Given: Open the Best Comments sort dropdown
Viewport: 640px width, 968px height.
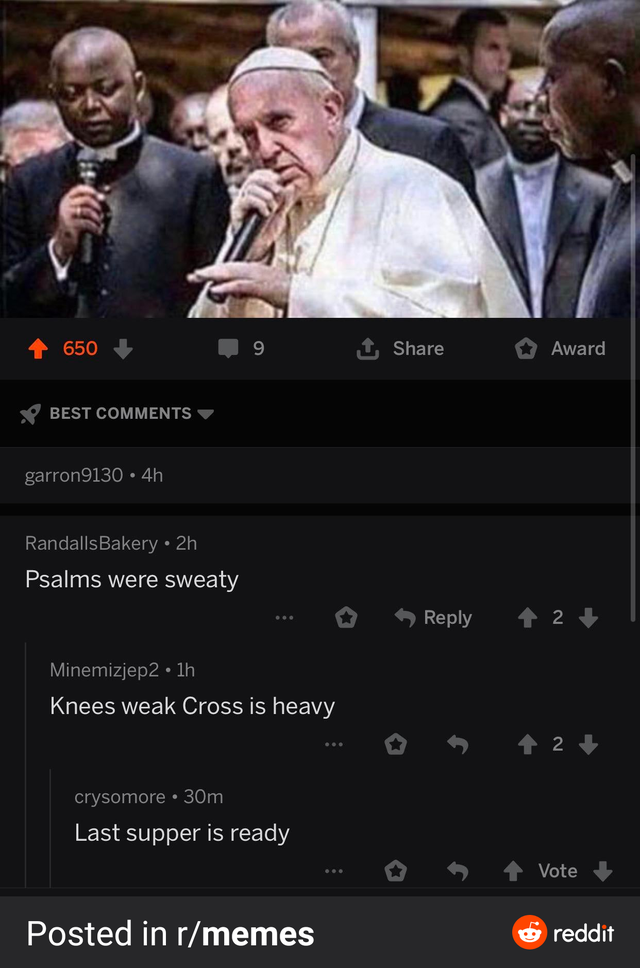Looking at the screenshot, I should (x=207, y=413).
